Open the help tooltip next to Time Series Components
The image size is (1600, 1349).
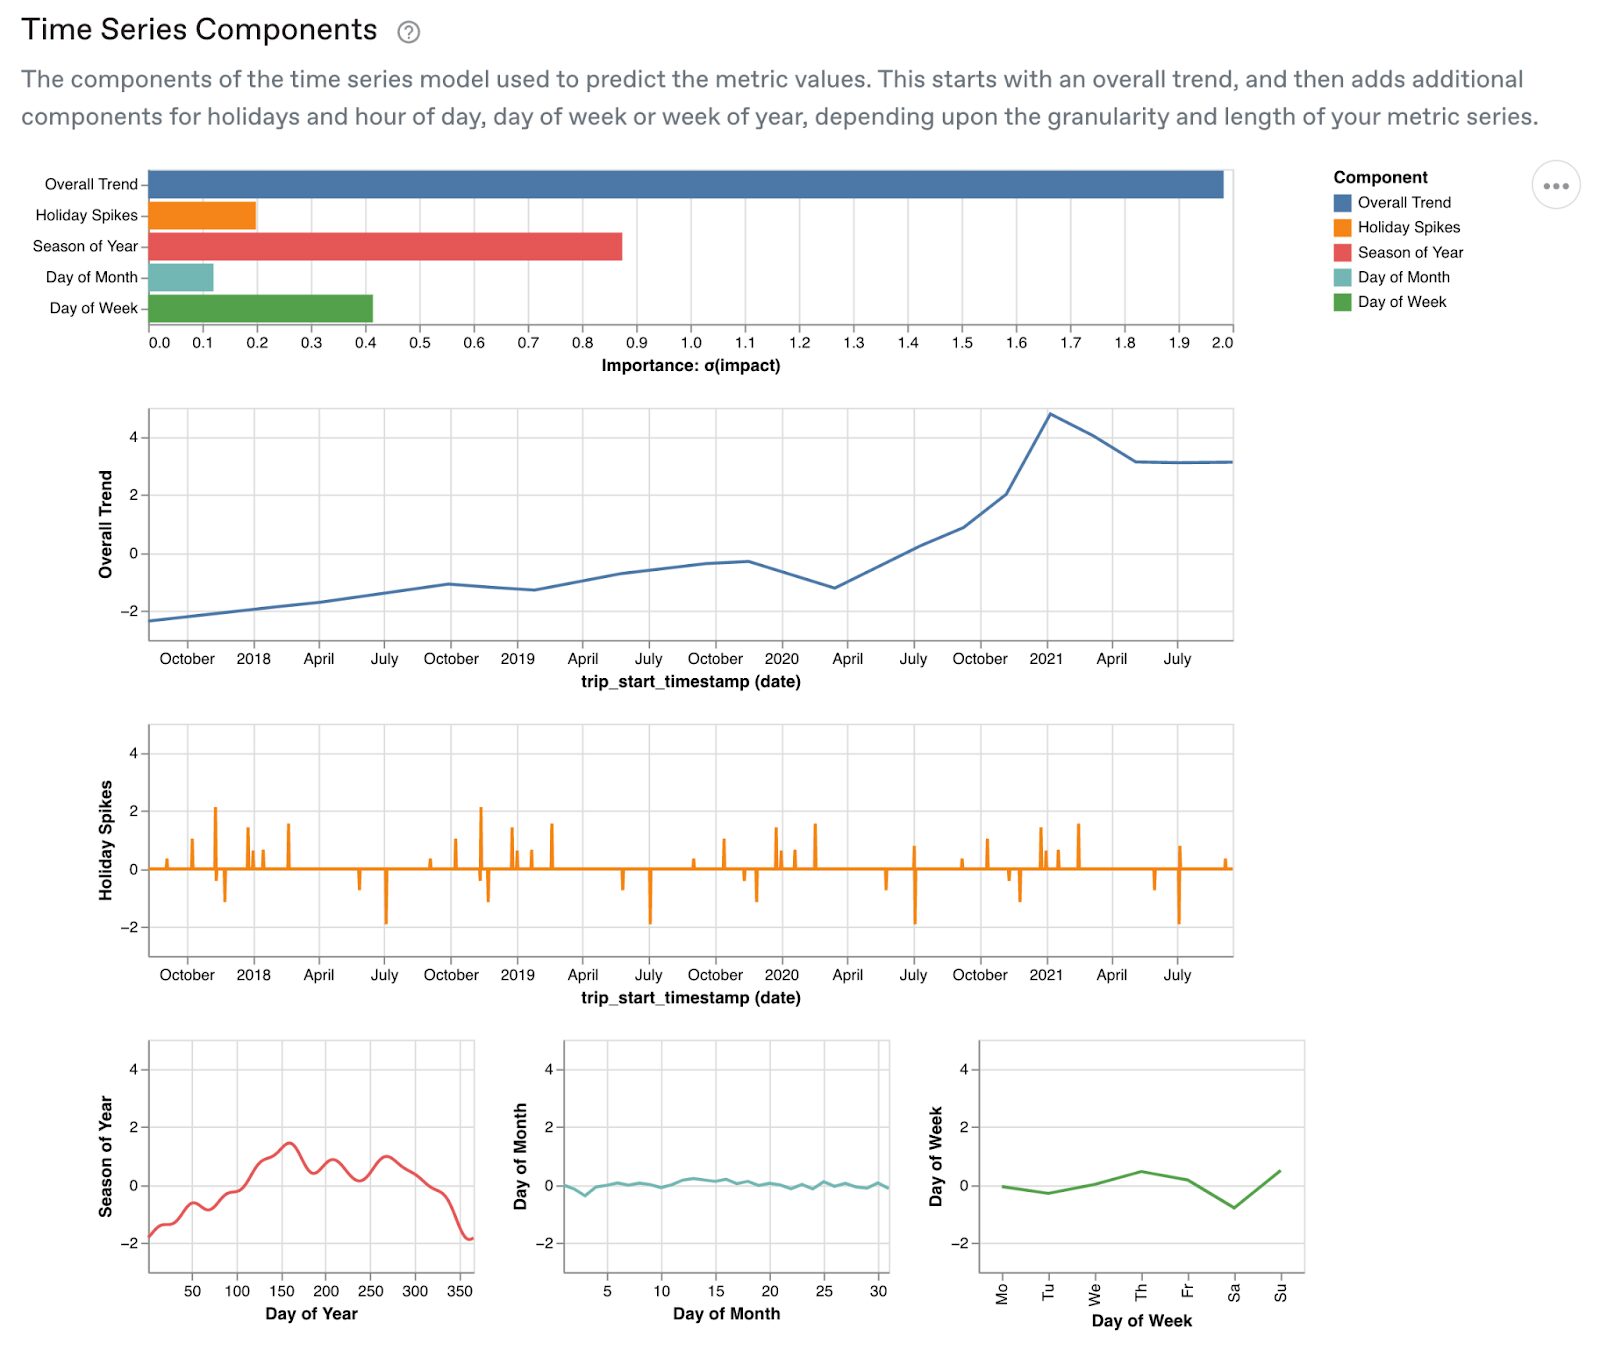tap(410, 31)
